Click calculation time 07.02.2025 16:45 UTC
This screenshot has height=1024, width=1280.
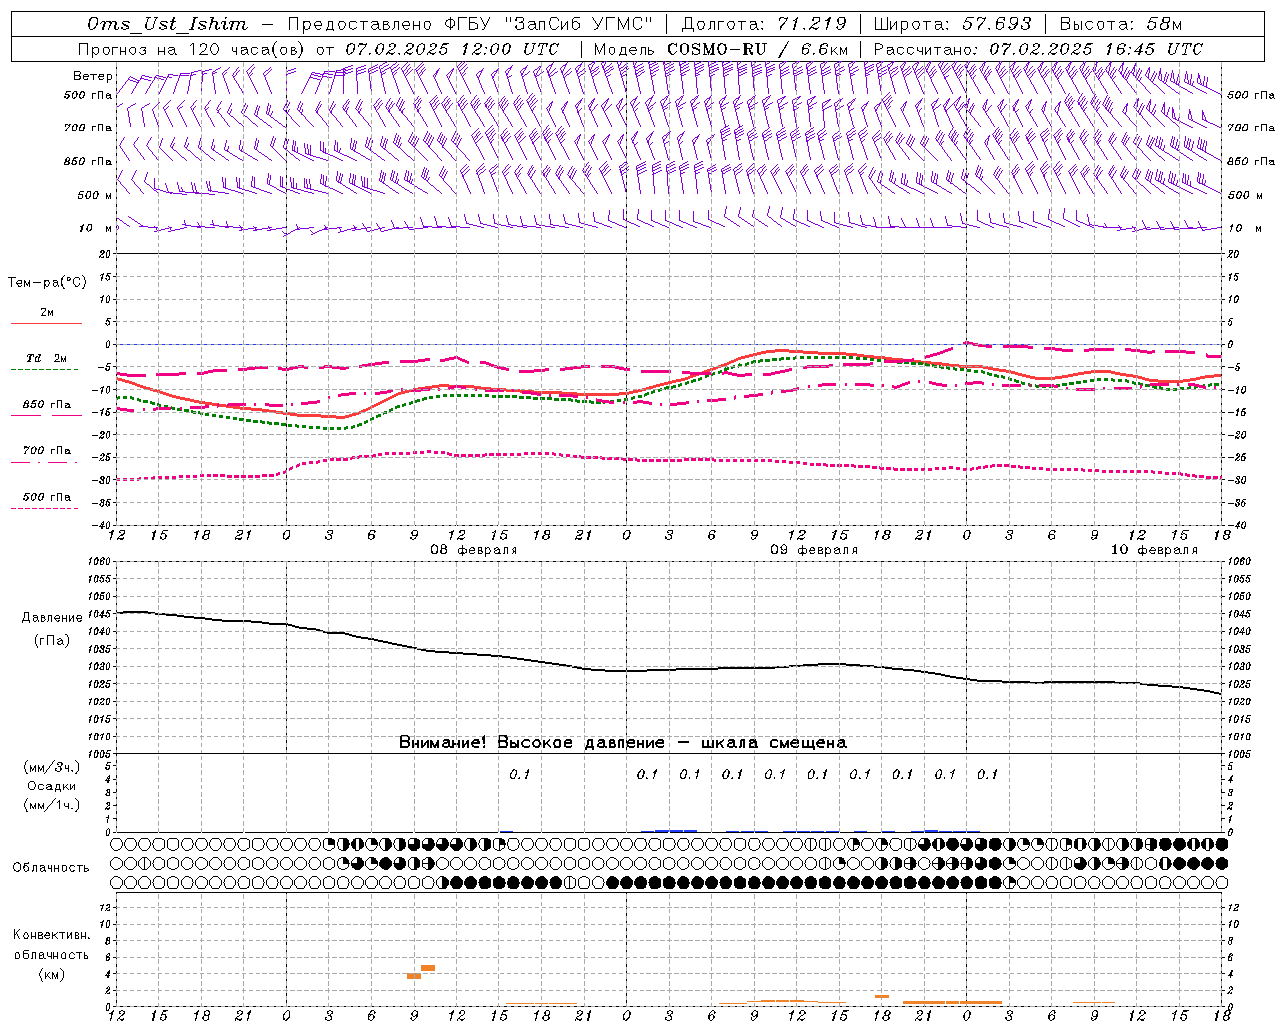1096,49
